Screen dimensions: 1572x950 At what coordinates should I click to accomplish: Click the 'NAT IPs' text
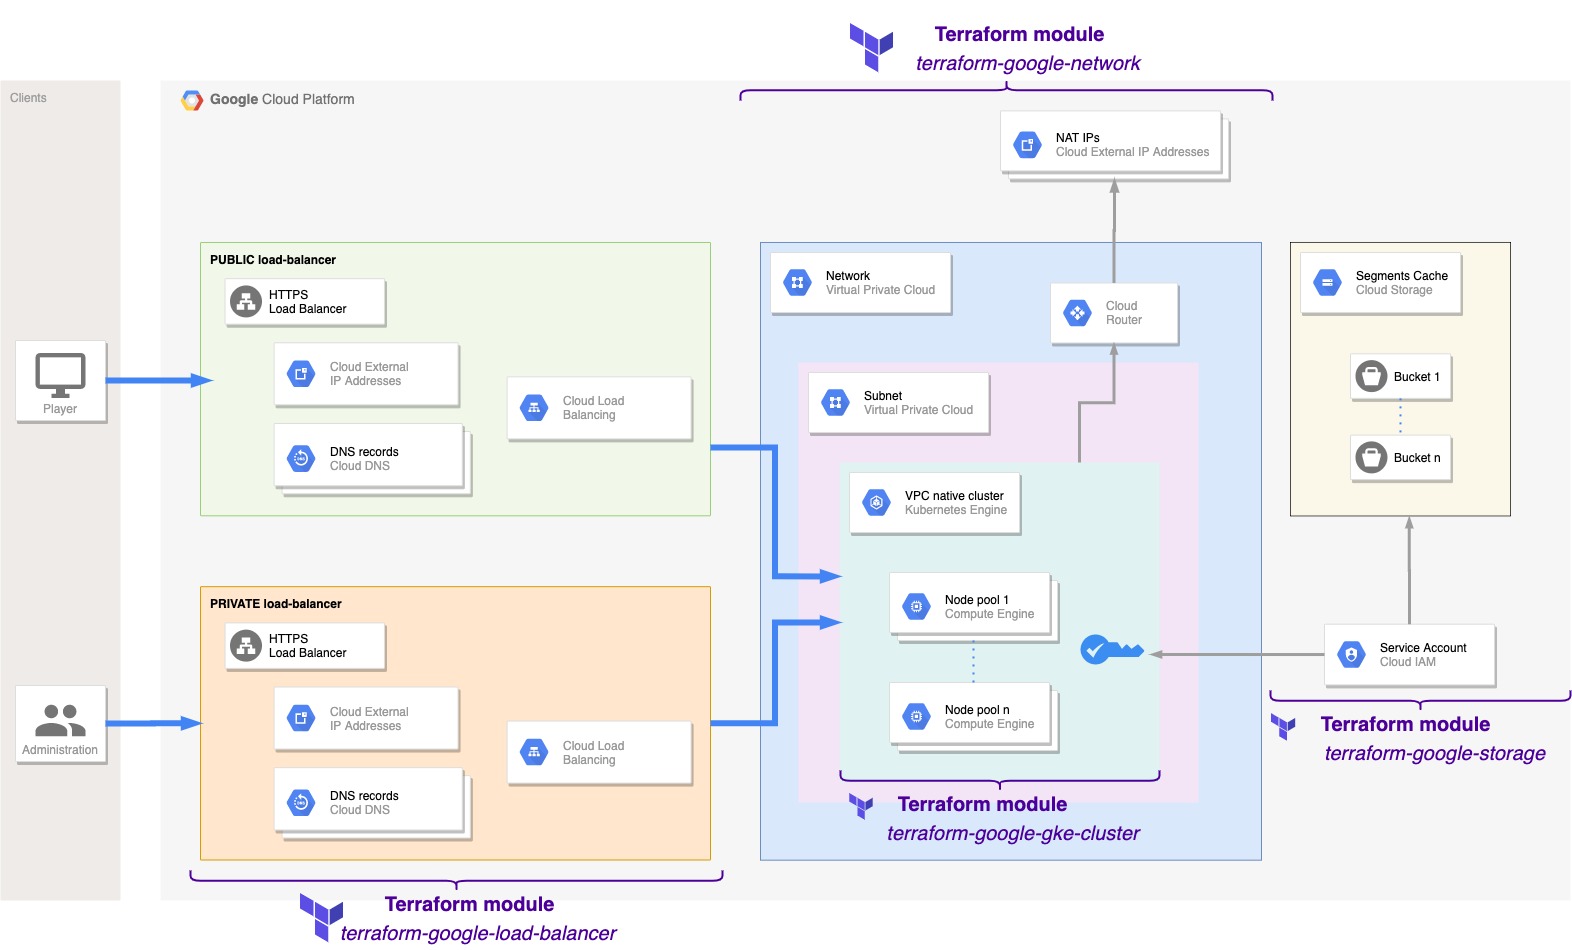[1078, 138]
